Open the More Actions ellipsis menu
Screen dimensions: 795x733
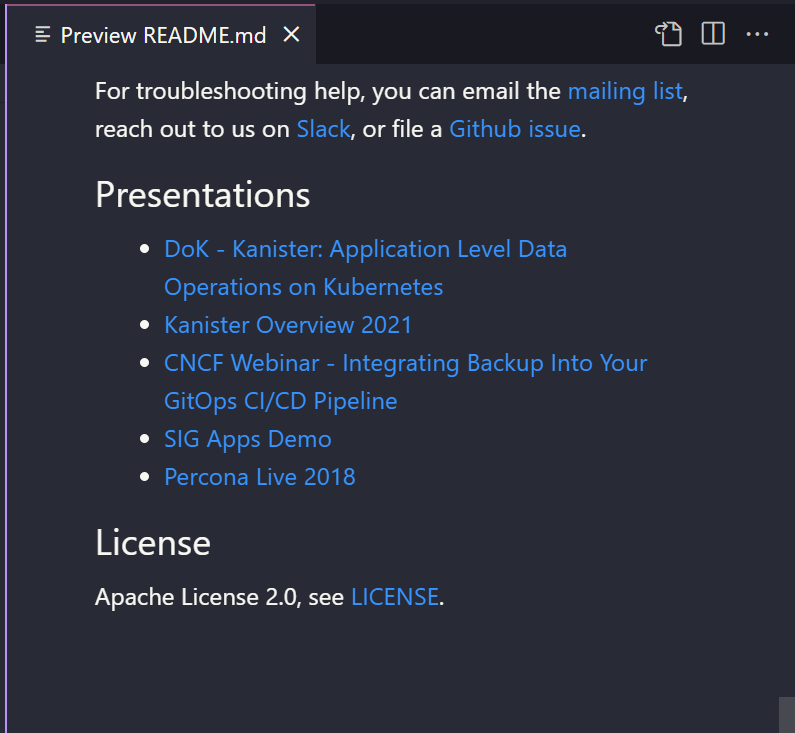(x=757, y=34)
